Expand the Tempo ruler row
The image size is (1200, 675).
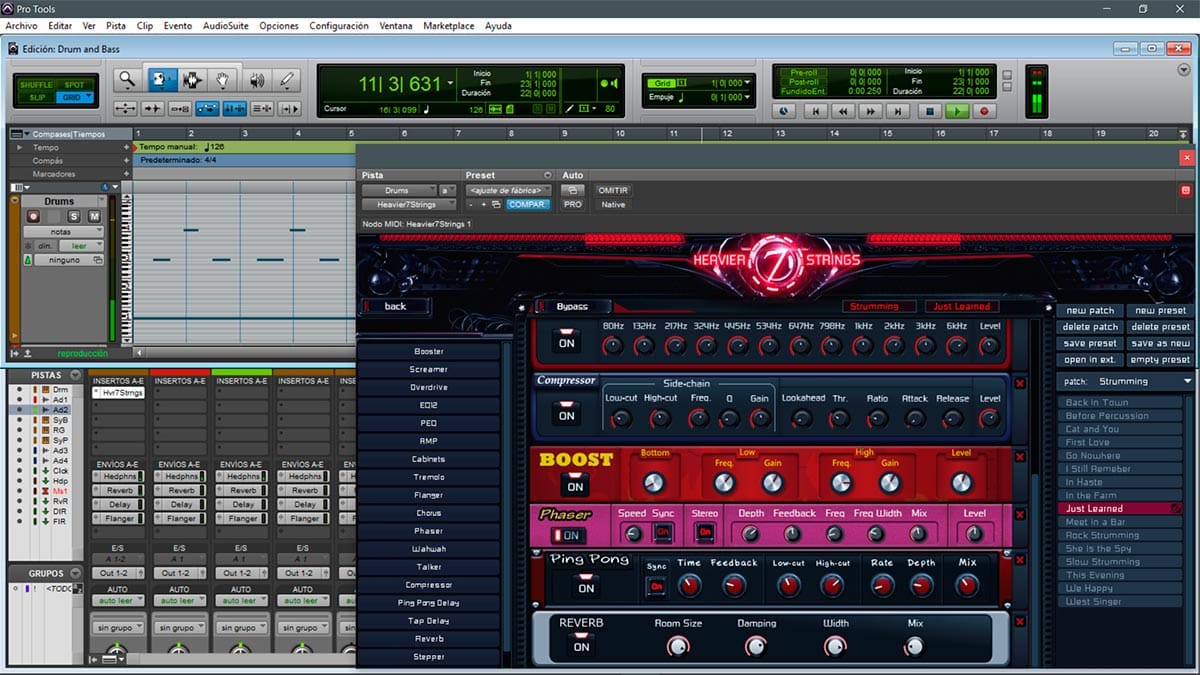(x=20, y=147)
